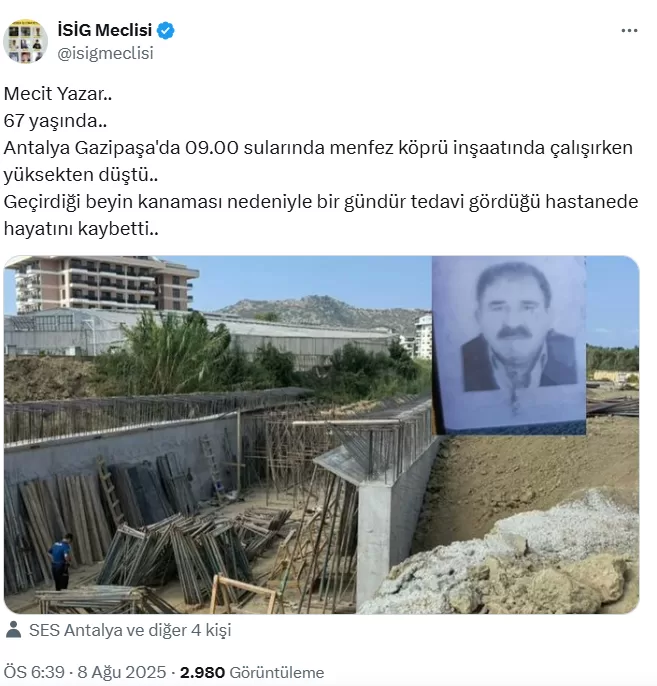Click the tagged people person icon

14,630
